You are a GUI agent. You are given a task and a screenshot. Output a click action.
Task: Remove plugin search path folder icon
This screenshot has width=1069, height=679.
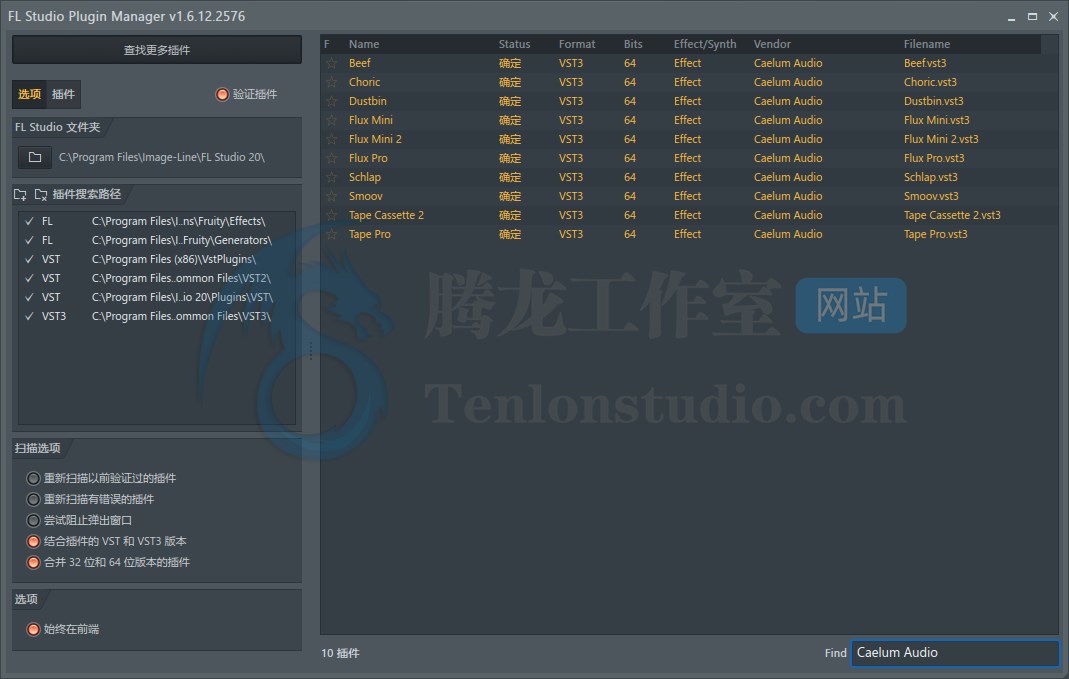point(41,194)
